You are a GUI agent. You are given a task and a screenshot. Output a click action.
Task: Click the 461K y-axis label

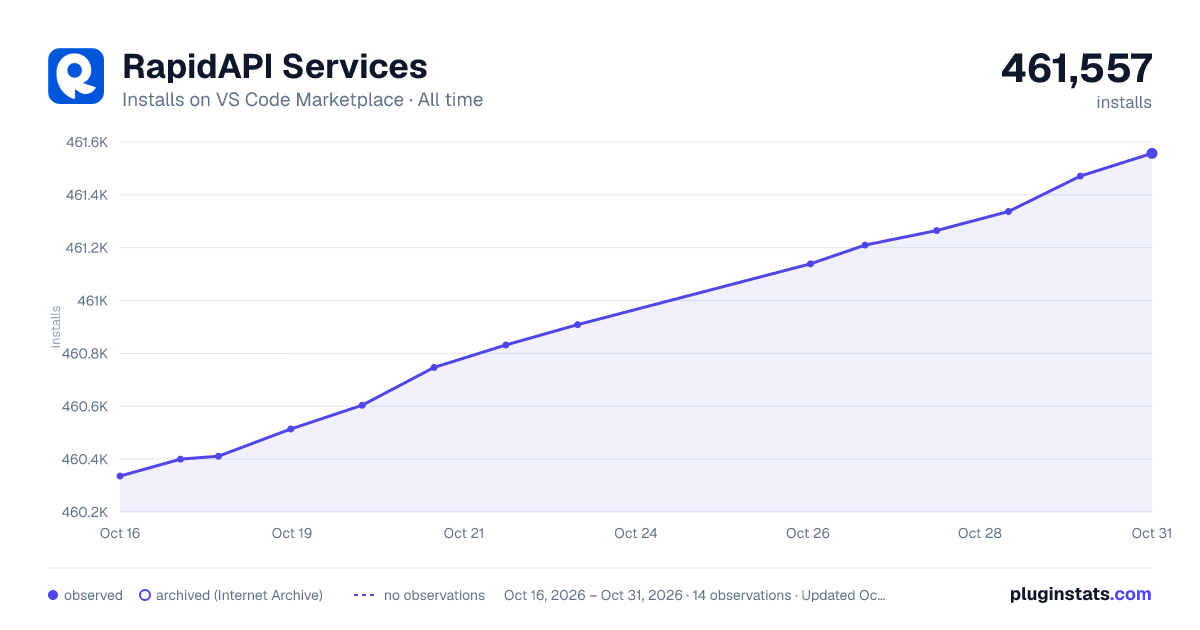click(92, 301)
